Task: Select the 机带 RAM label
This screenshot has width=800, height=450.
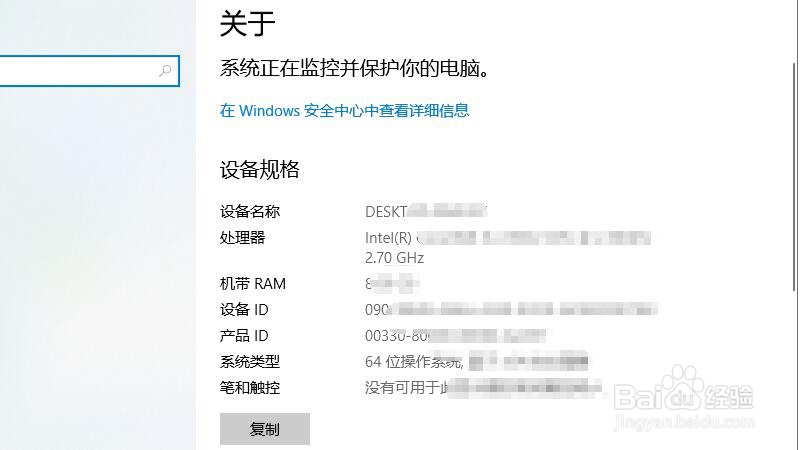Action: point(253,284)
